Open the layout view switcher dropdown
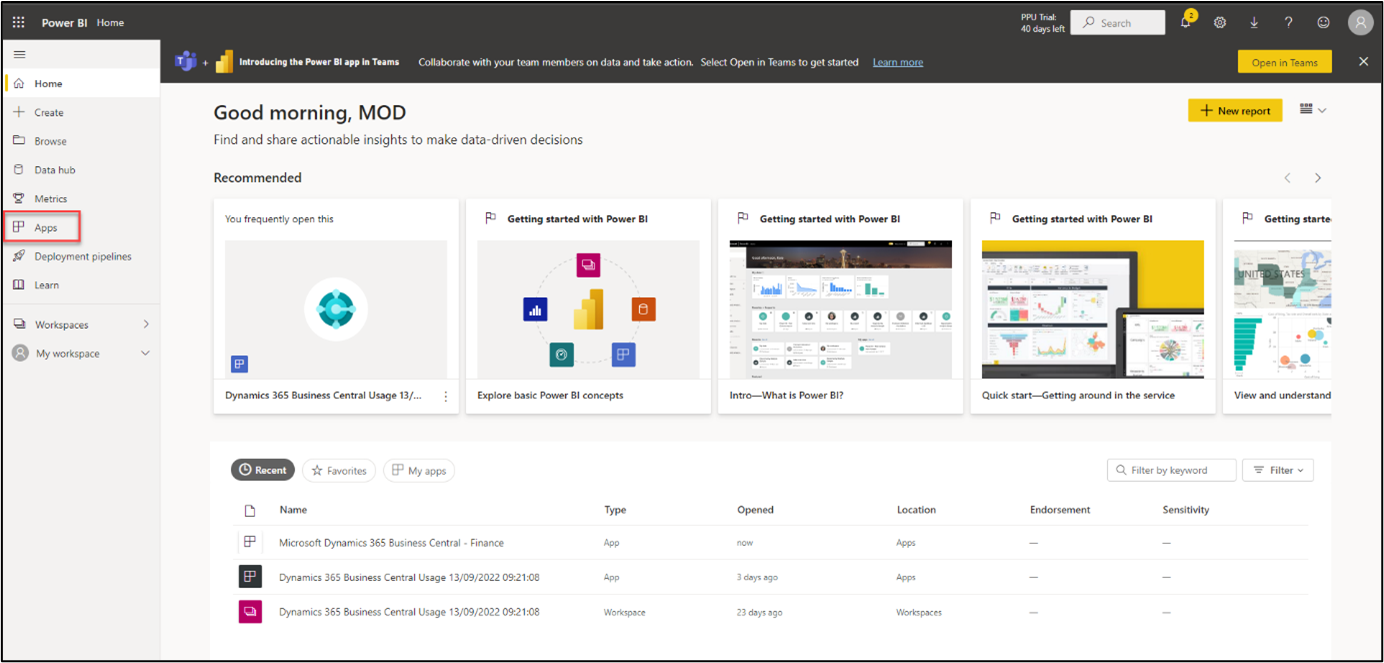1384x663 pixels. click(1312, 110)
